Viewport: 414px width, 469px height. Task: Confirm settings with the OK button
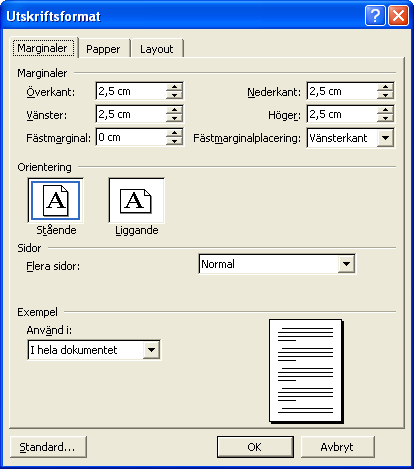tap(255, 447)
